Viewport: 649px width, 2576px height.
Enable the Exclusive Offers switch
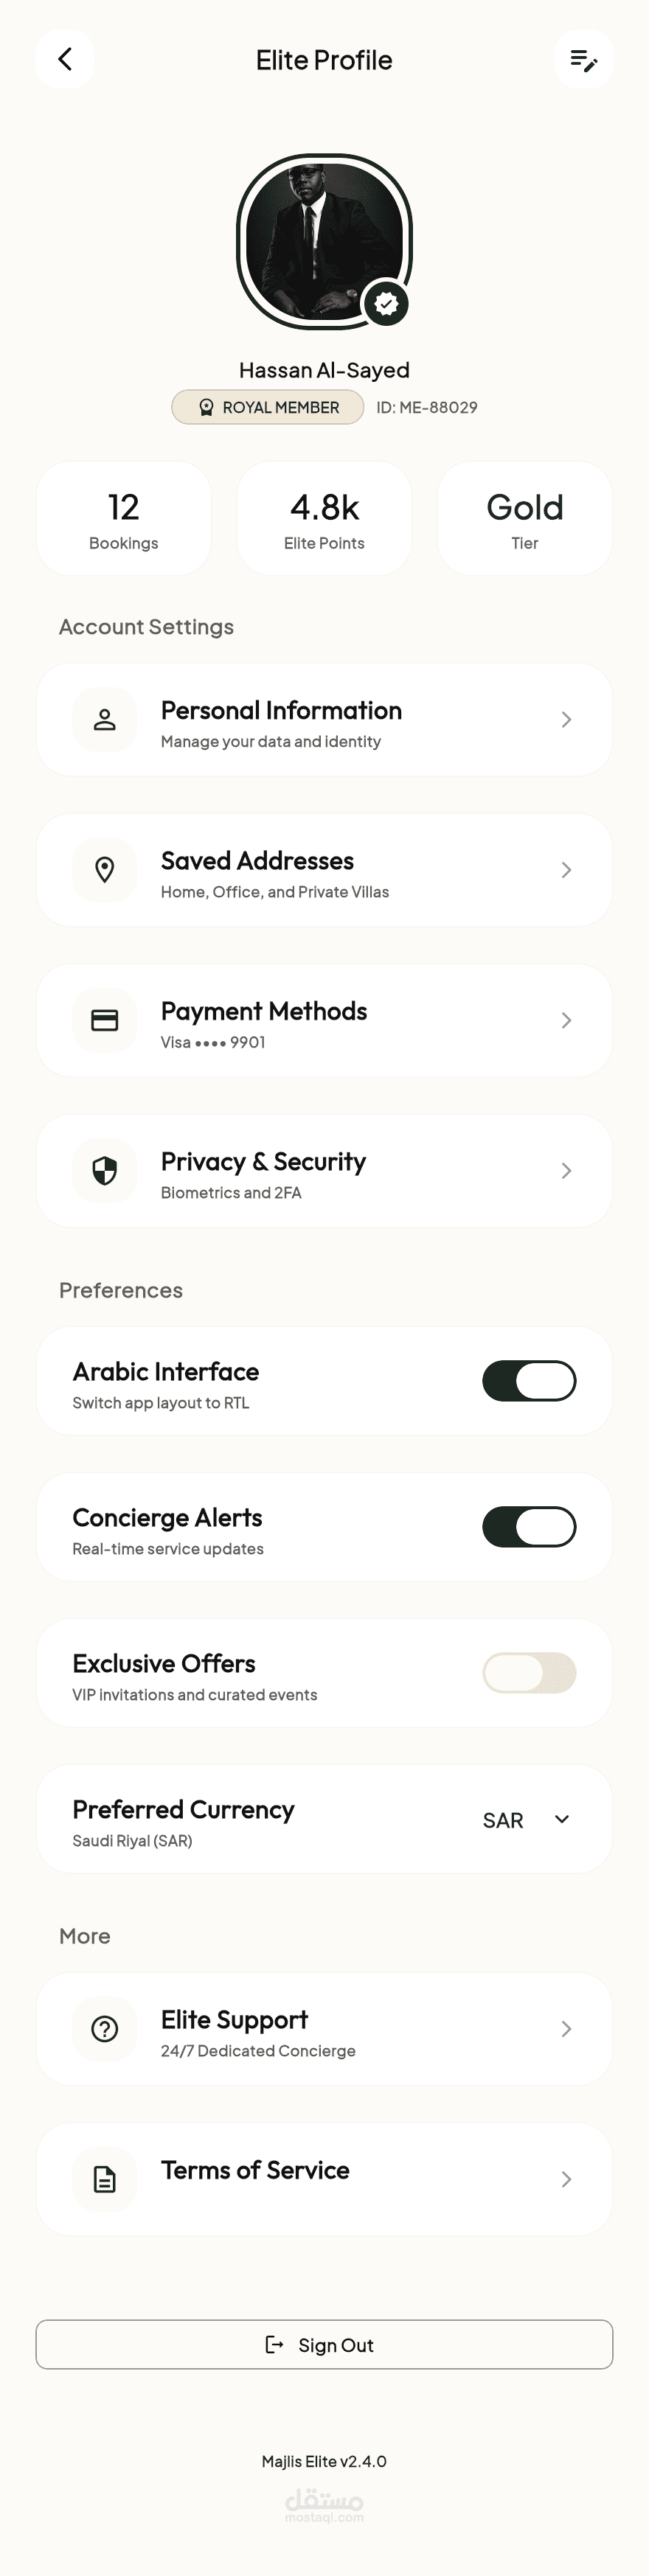tap(529, 1673)
